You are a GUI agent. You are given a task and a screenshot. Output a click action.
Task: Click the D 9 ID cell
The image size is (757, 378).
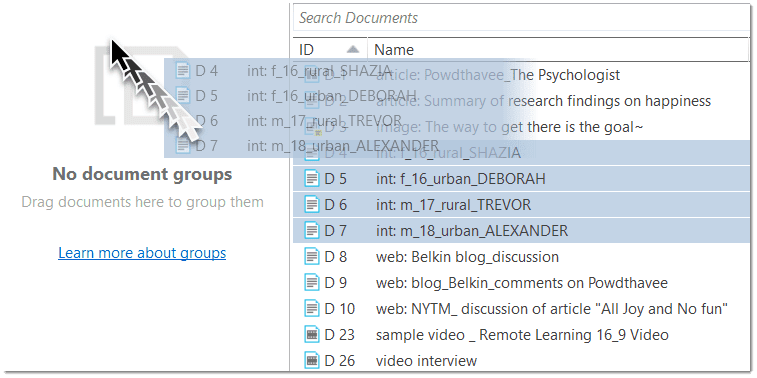[336, 283]
